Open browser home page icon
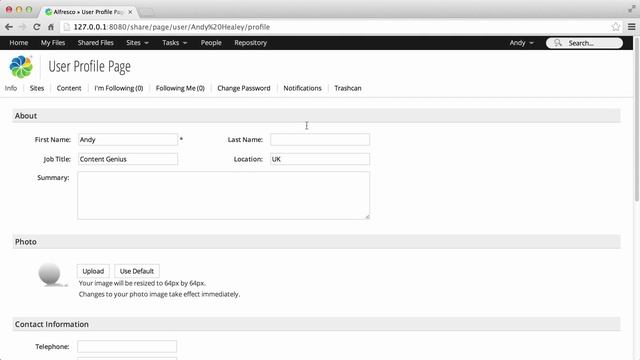Viewport: 640px width, 360px height. tap(51, 27)
